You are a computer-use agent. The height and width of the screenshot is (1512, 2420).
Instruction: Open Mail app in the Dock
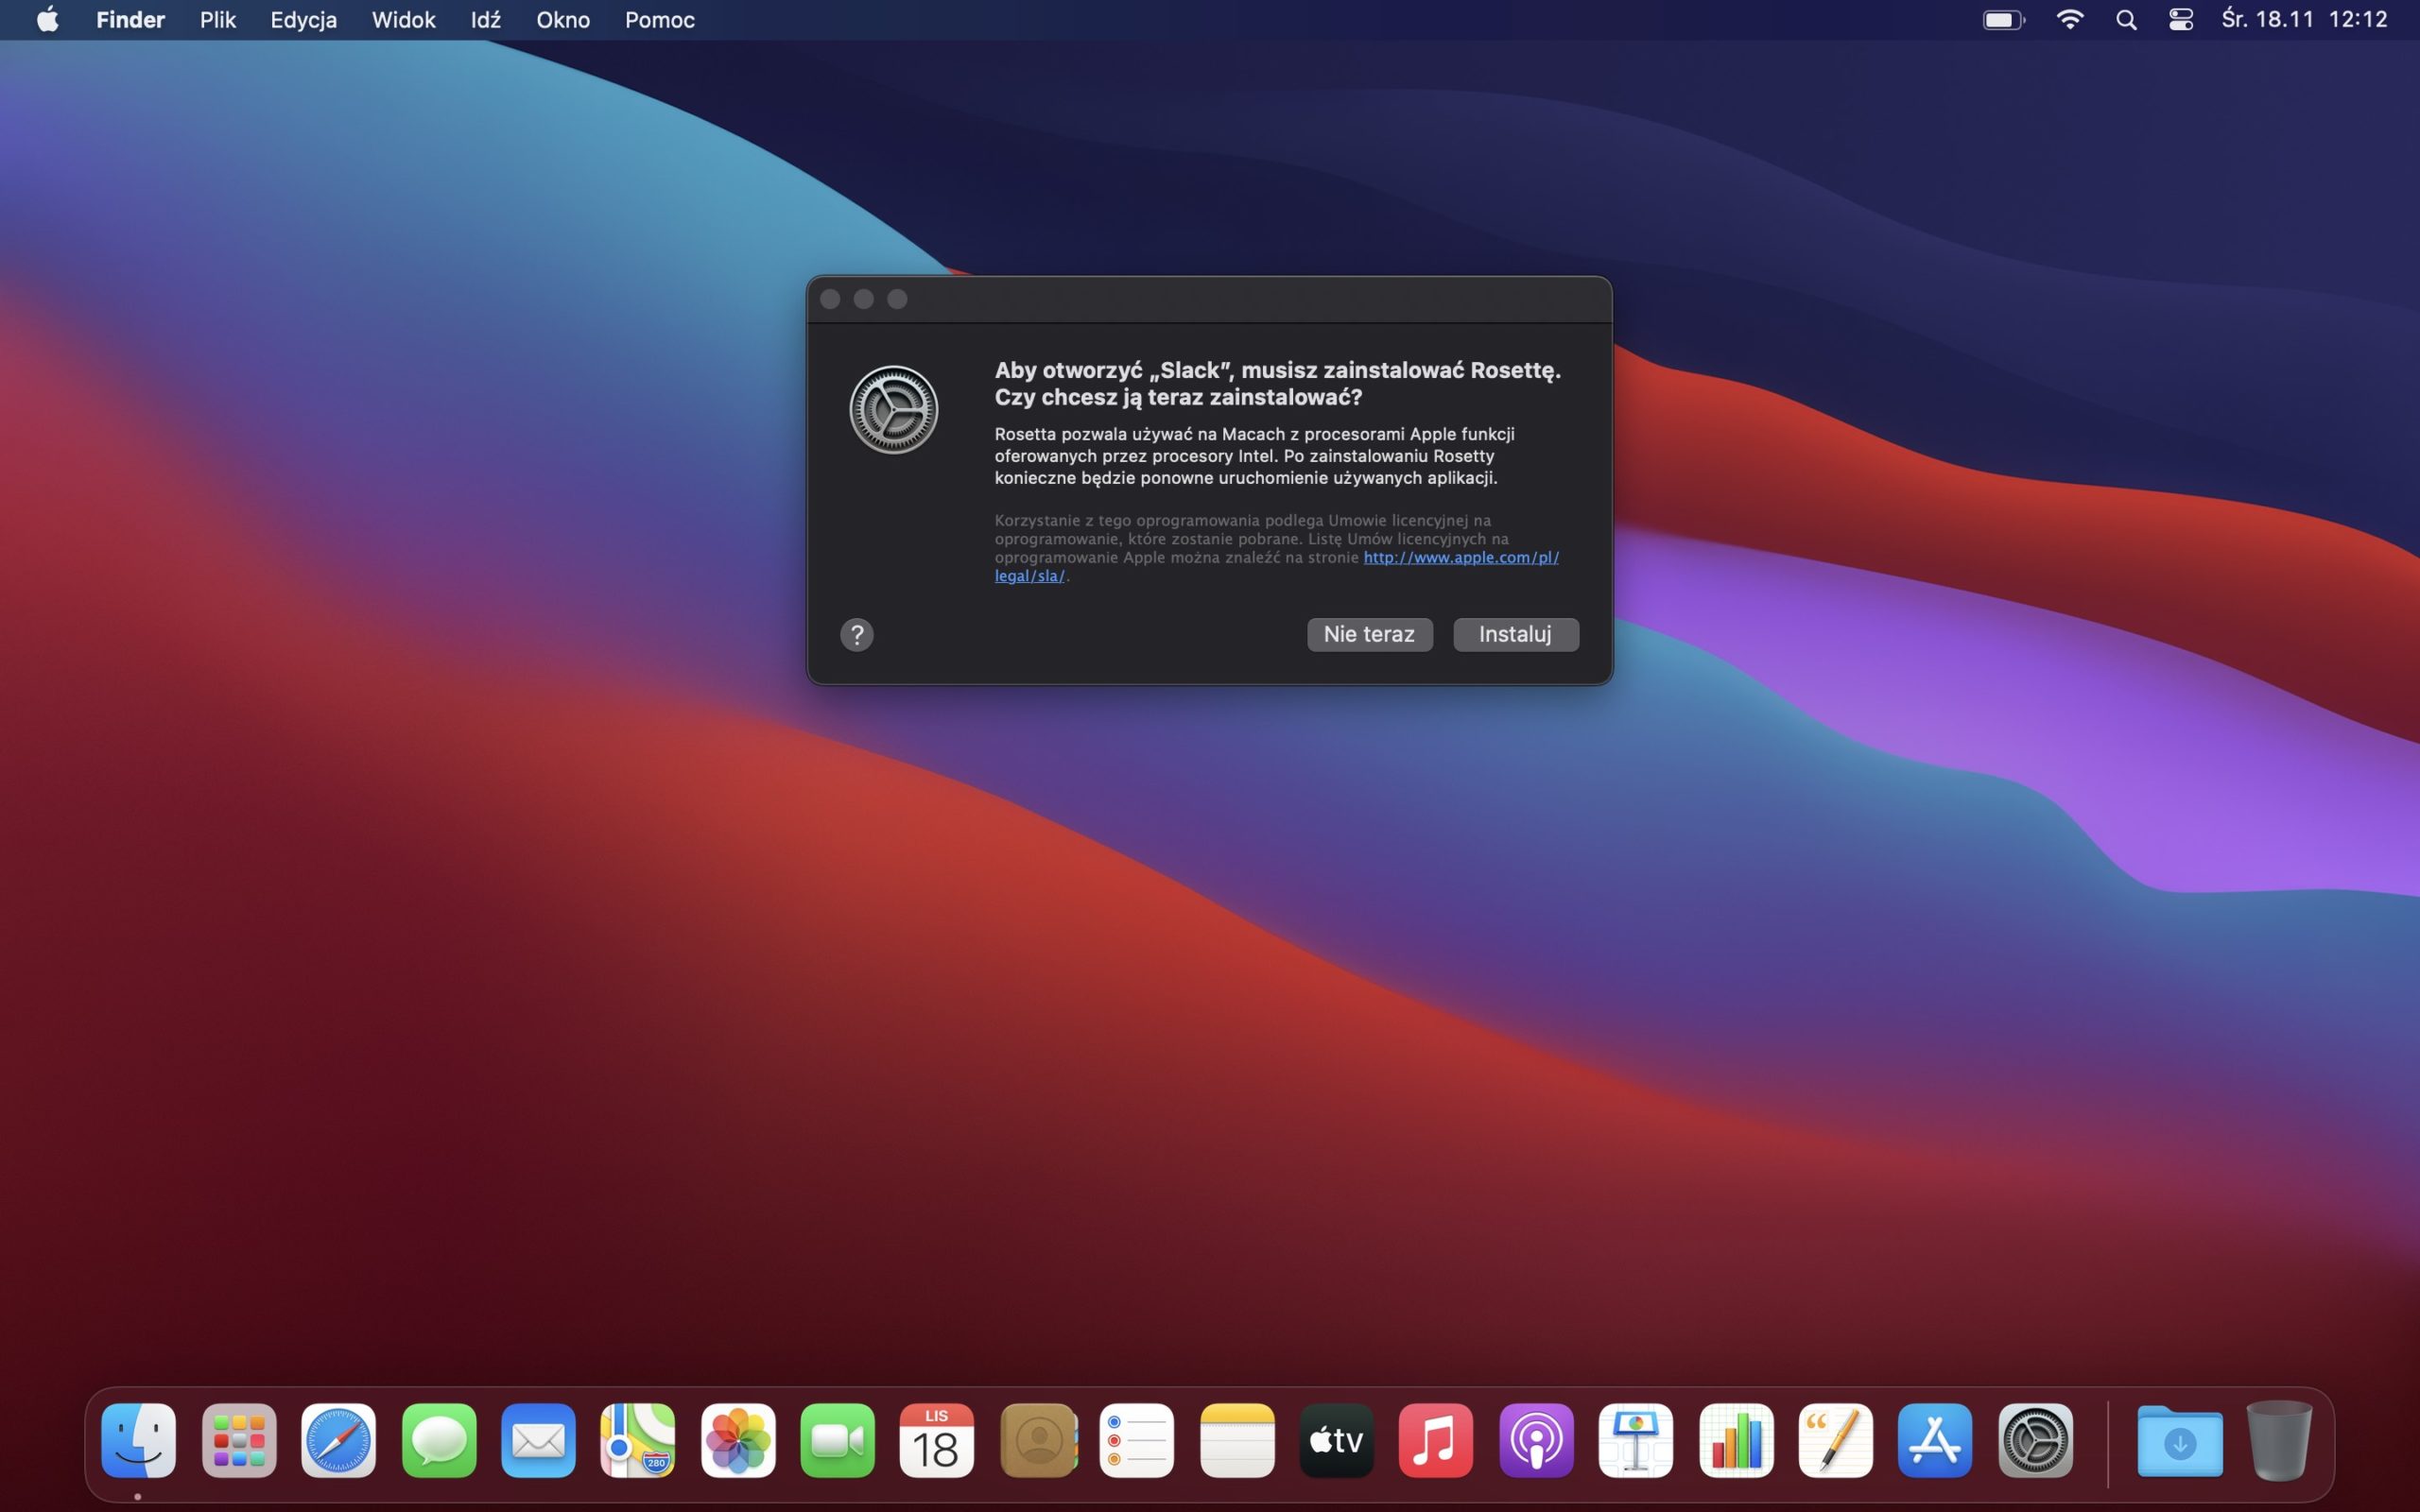(538, 1440)
